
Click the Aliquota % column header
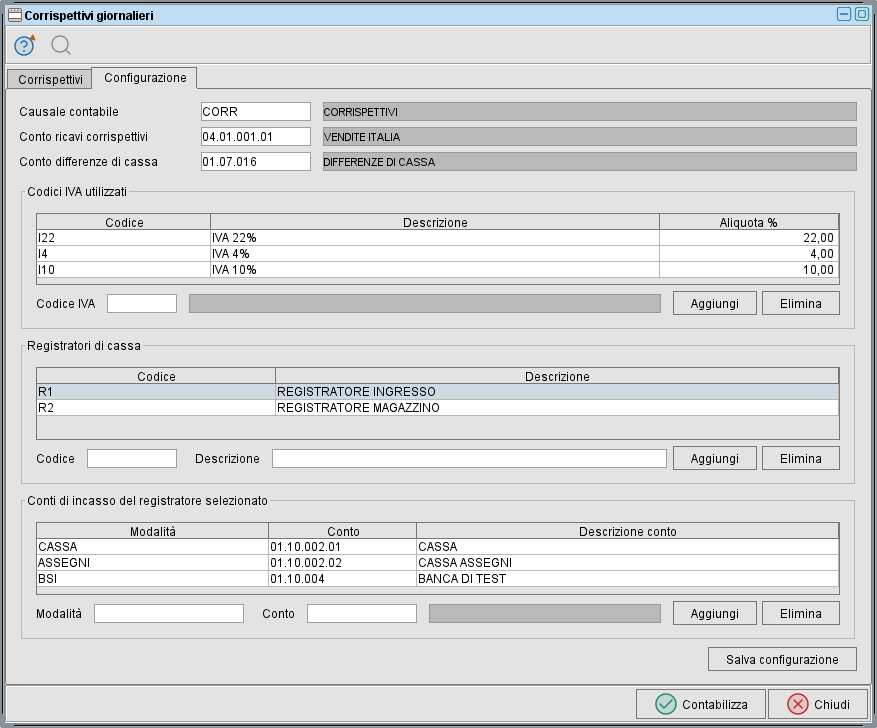[x=749, y=222]
